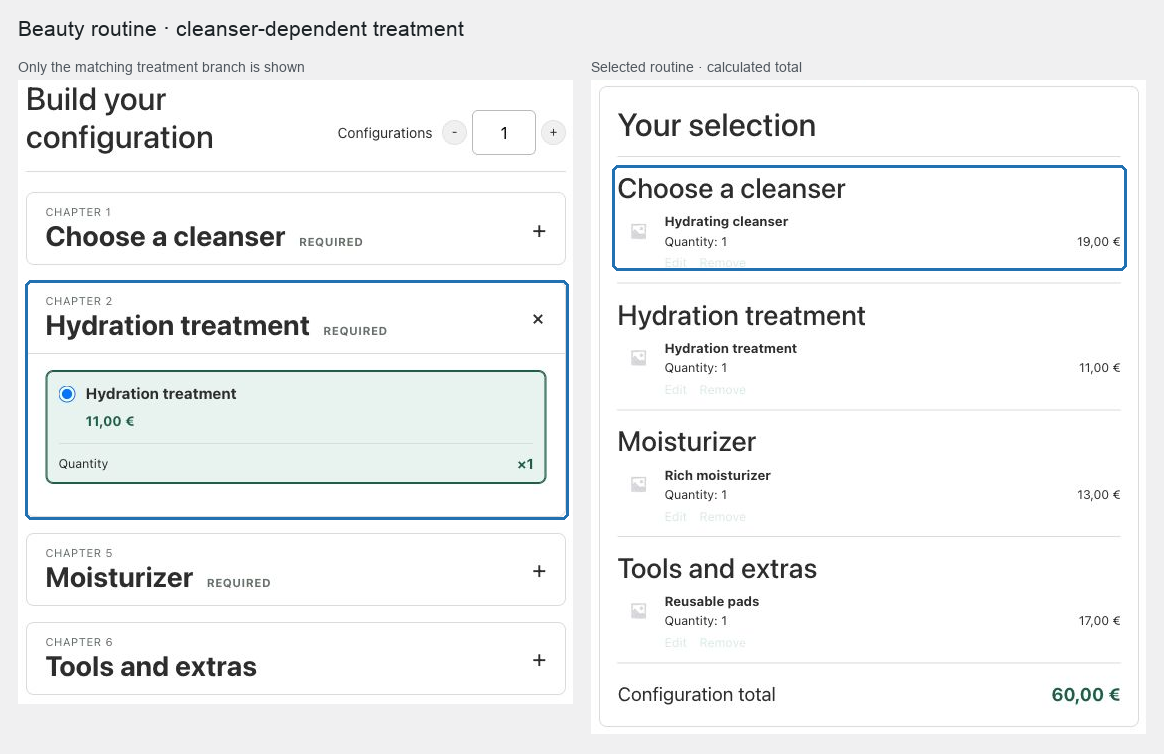Edit the Hydration treatment selection item

point(676,390)
